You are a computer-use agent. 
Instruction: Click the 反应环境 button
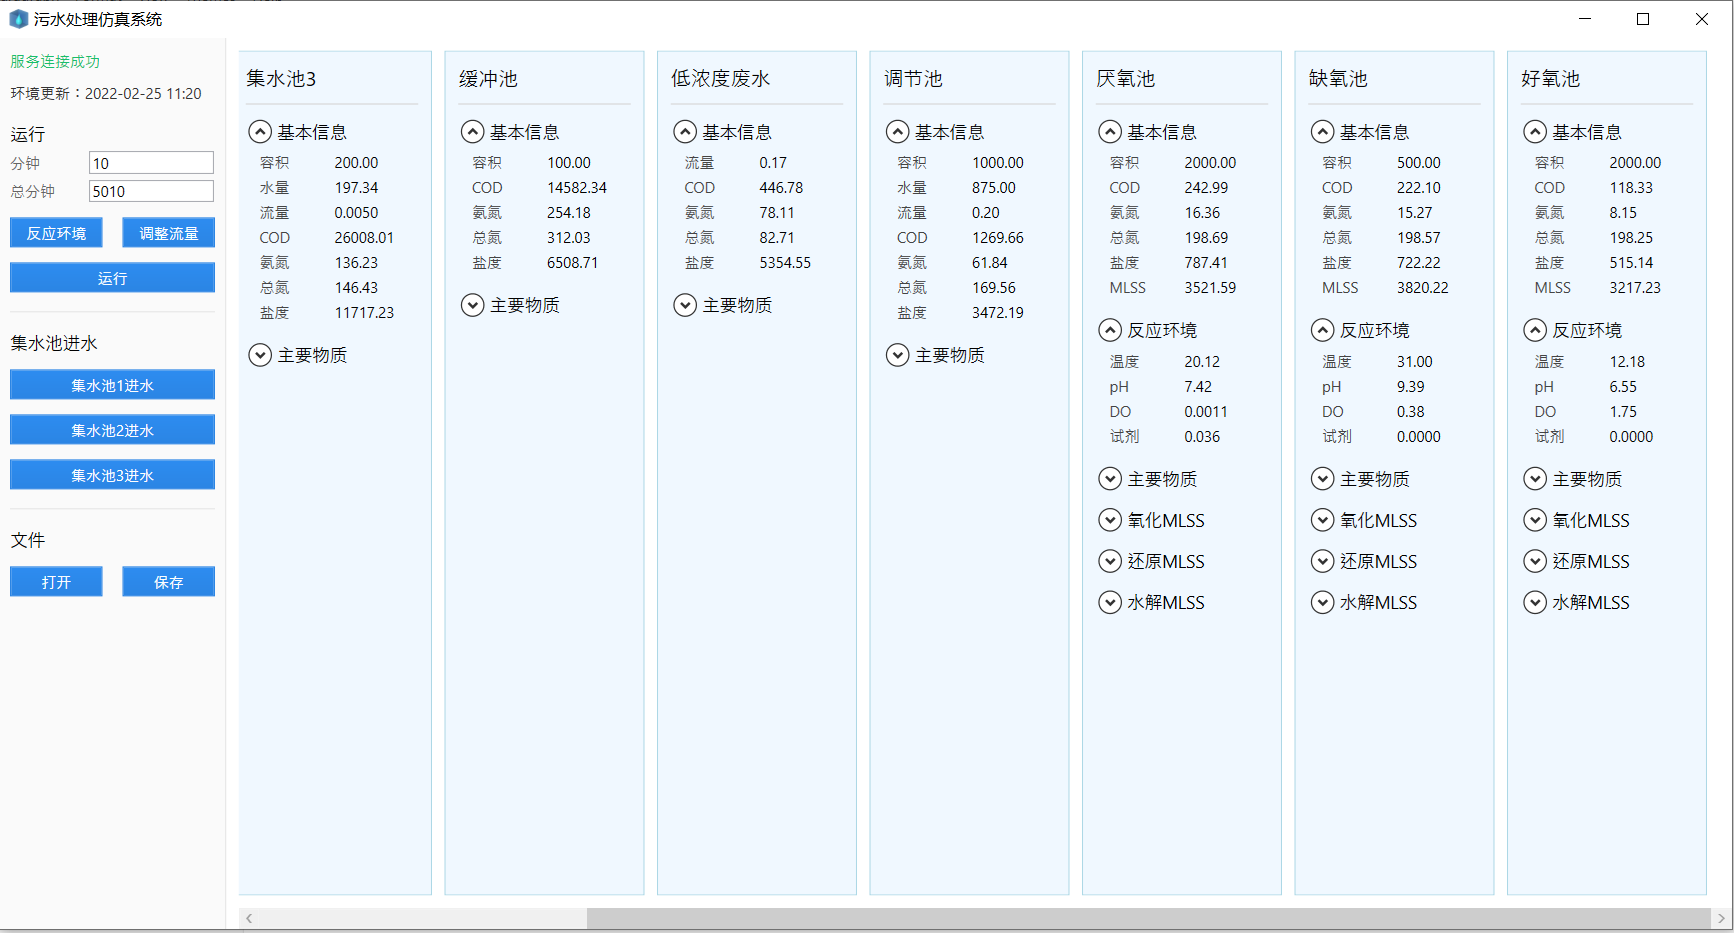(56, 233)
